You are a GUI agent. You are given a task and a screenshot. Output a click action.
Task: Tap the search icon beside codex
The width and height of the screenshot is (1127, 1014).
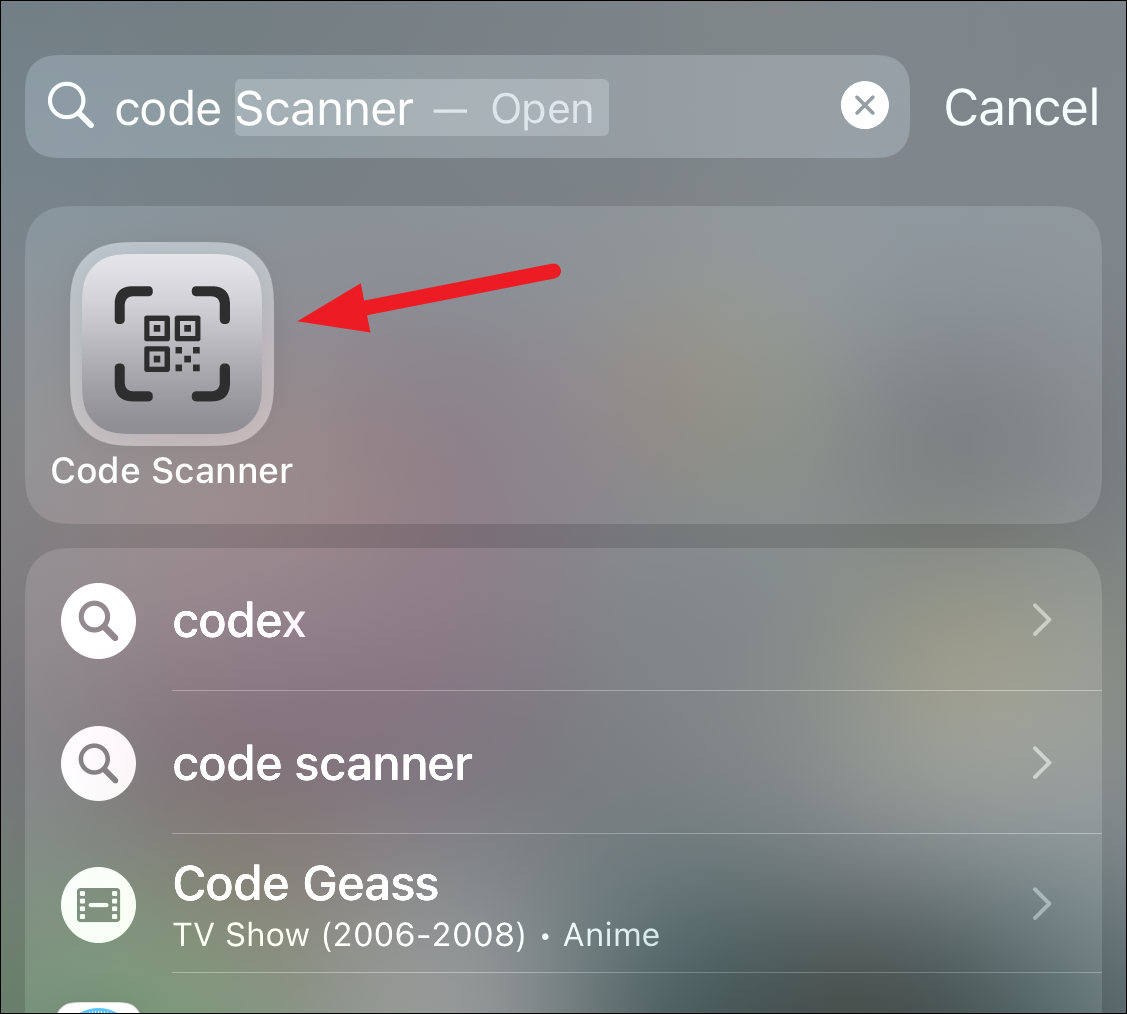(98, 620)
